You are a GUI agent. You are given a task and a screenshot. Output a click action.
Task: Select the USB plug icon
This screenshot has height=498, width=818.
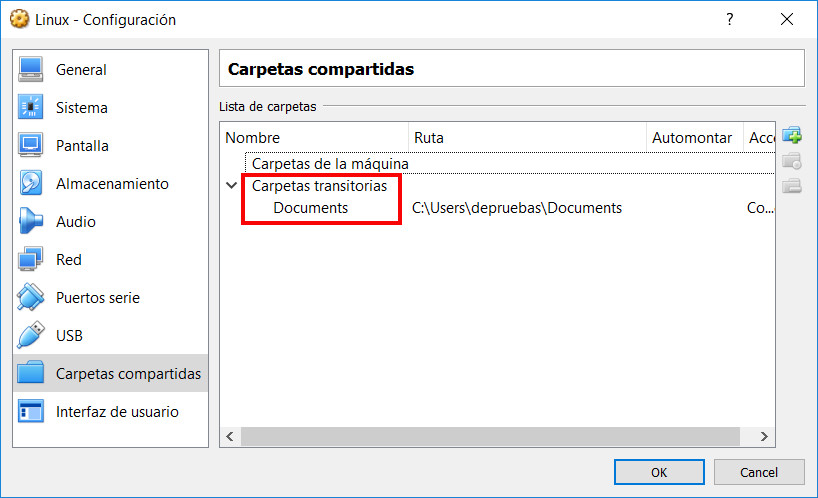30,335
